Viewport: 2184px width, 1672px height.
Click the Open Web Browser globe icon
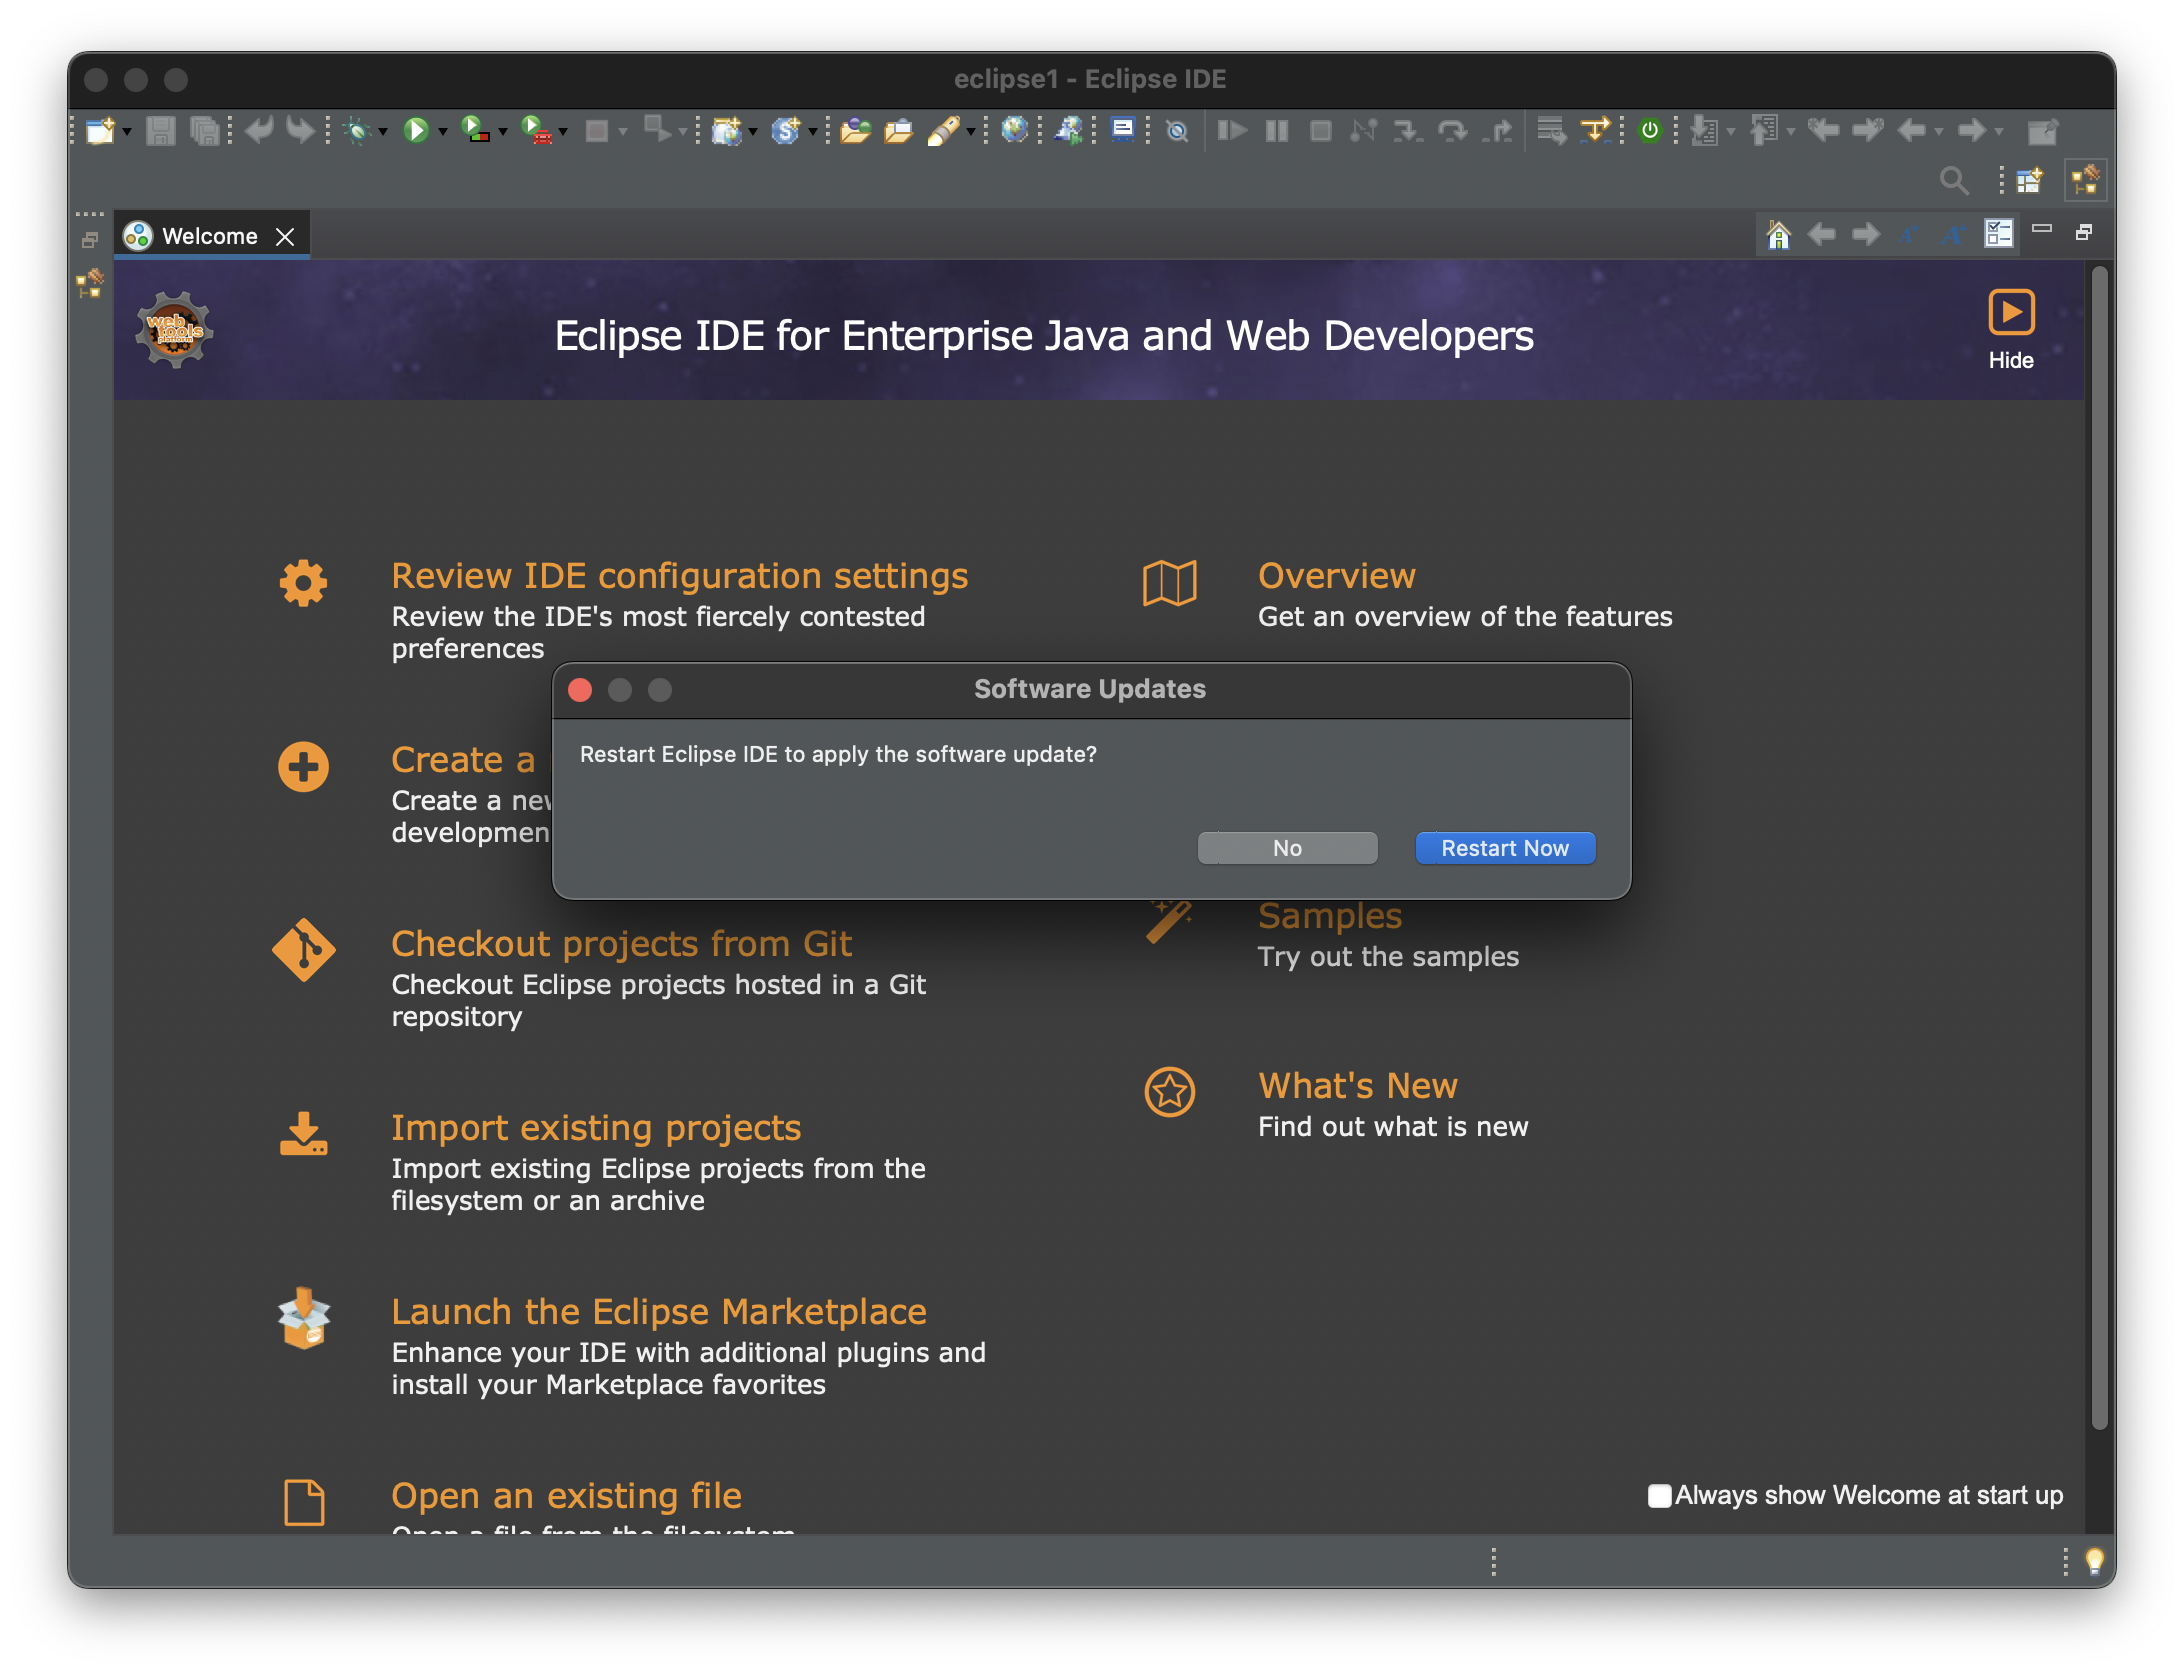tap(1015, 131)
